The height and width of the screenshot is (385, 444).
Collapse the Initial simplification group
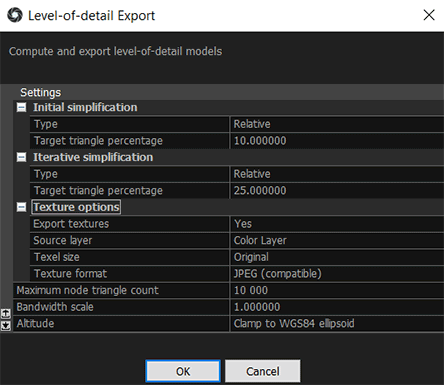[21, 107]
